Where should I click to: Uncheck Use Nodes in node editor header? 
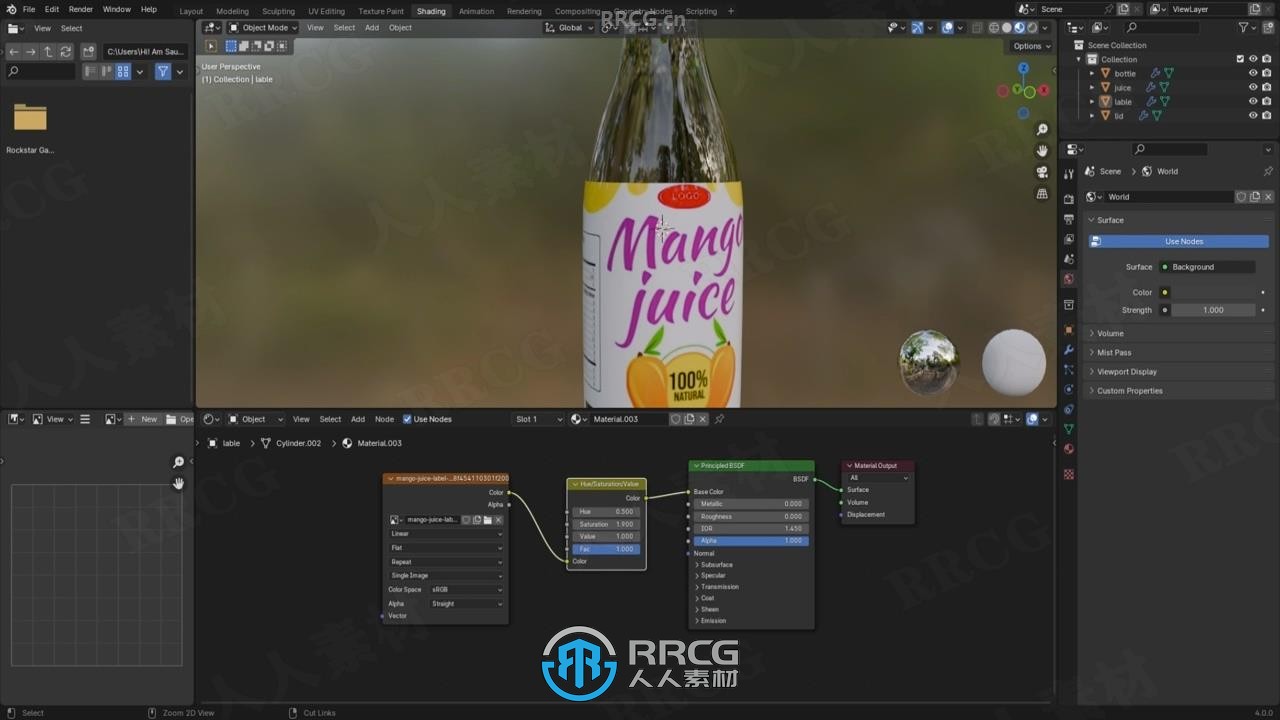click(407, 419)
